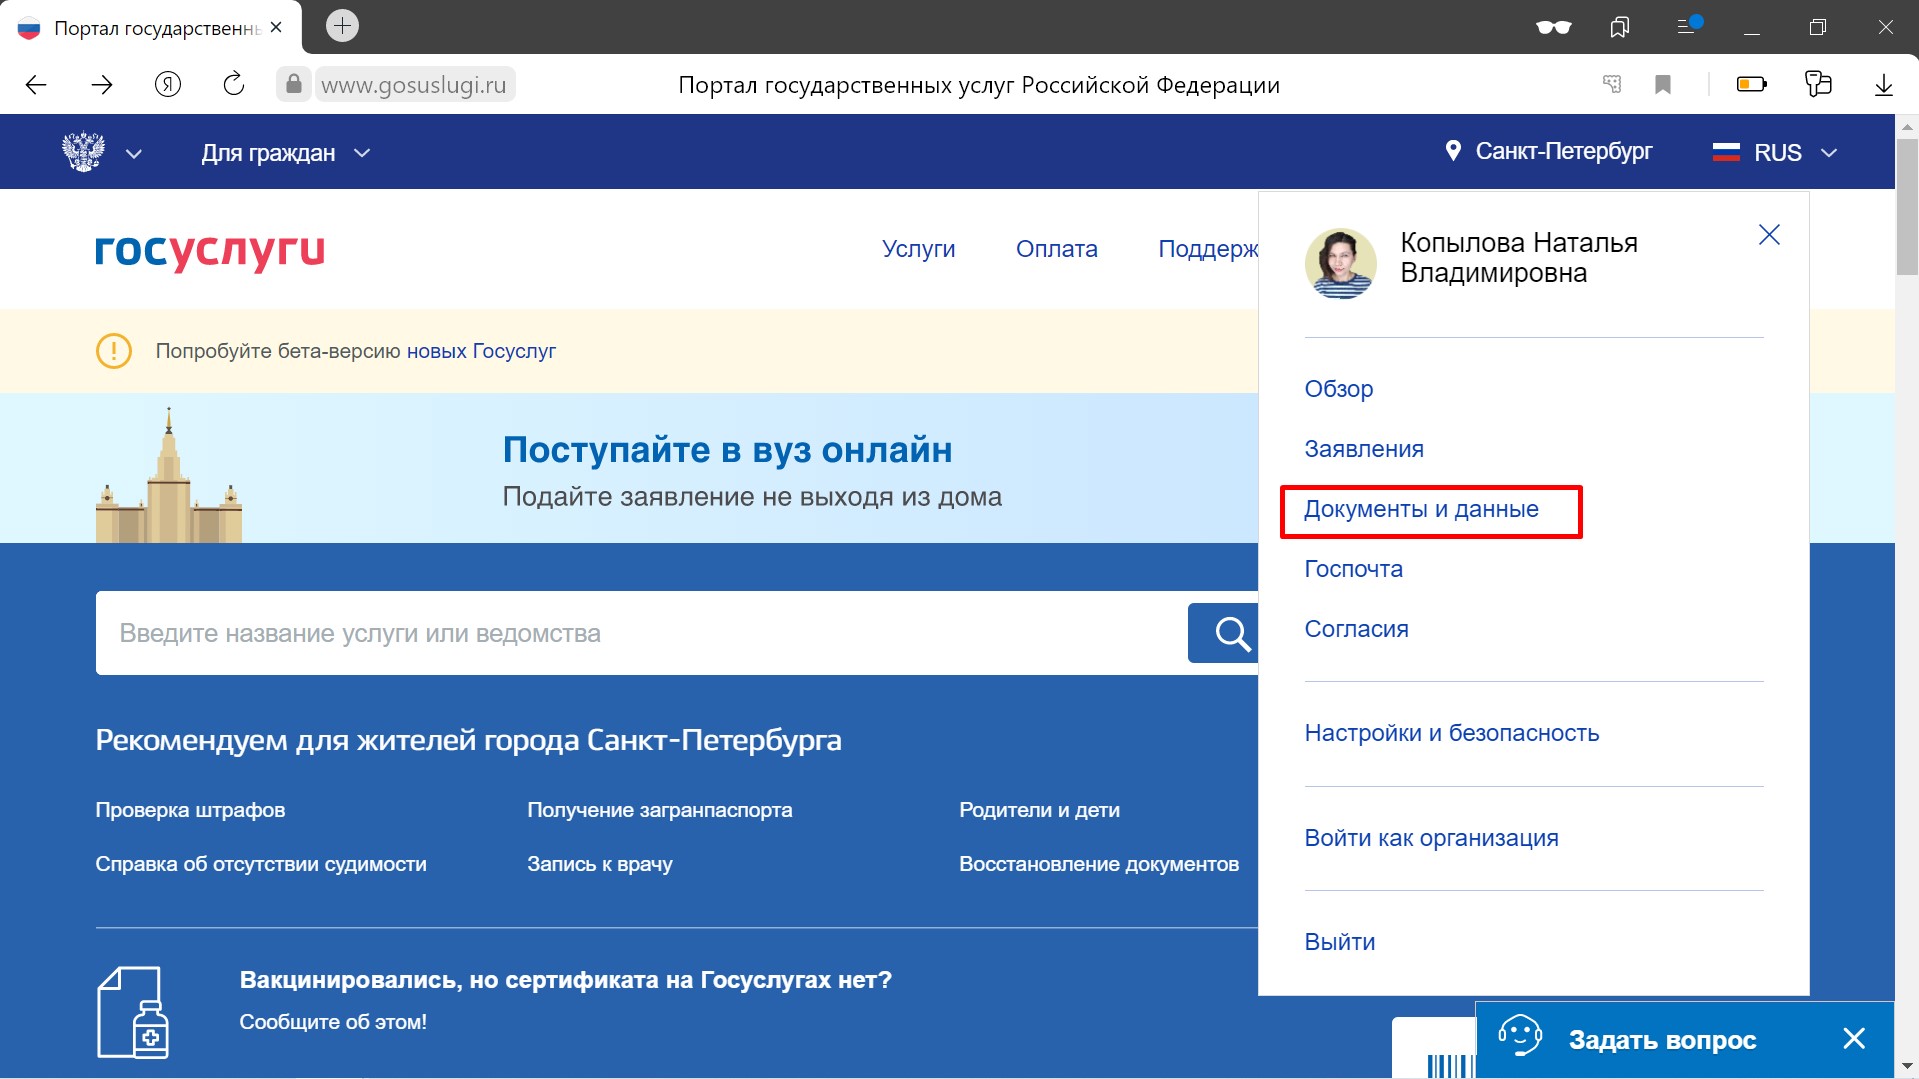Open the Услуги menu item
This screenshot has width=1919, height=1079.
click(918, 249)
